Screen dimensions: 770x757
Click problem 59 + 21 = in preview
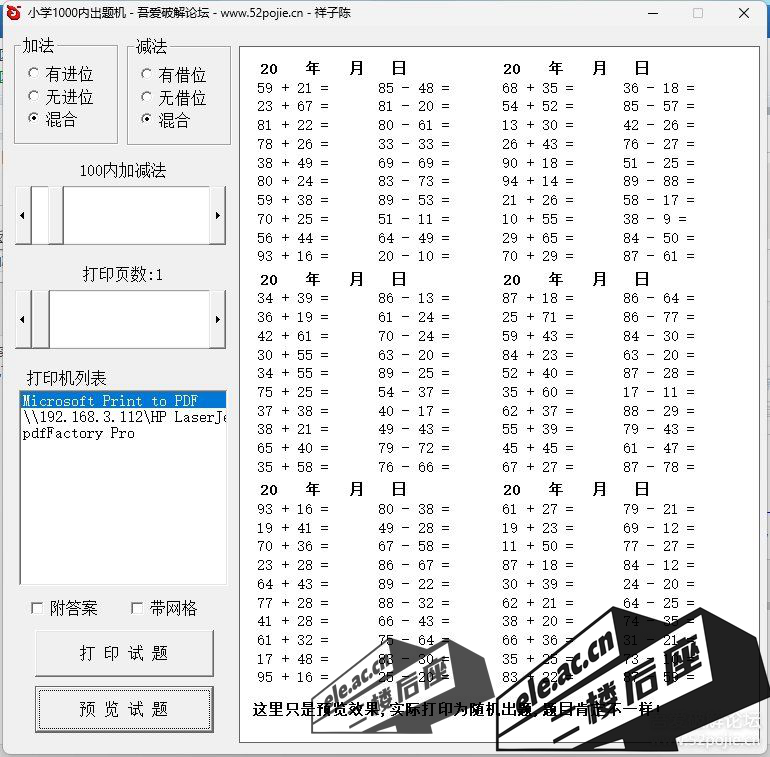pyautogui.click(x=293, y=88)
